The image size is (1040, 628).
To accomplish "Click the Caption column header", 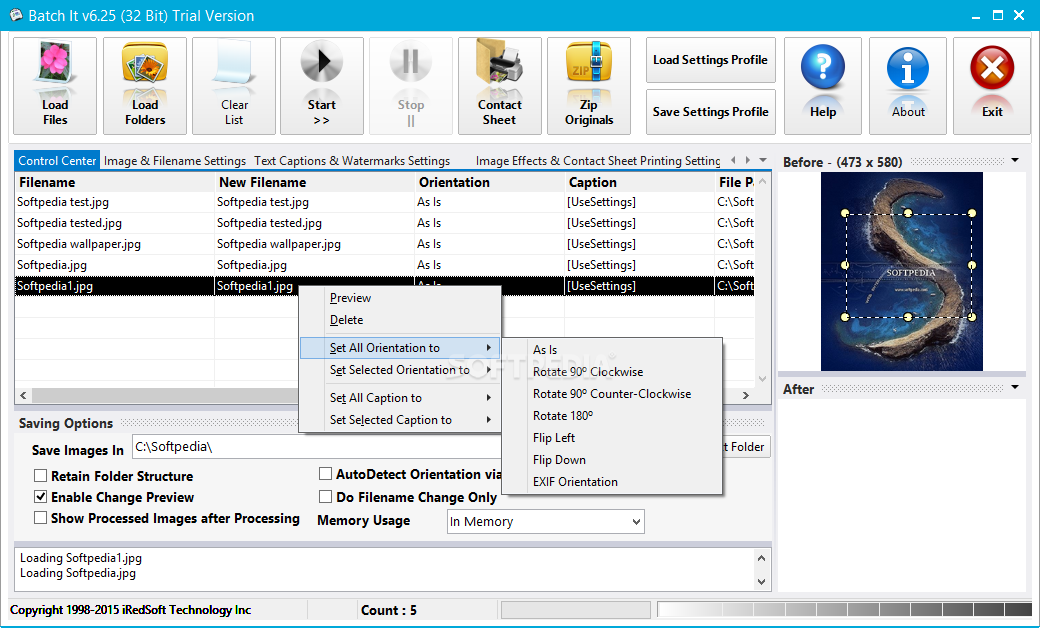I will coord(639,182).
